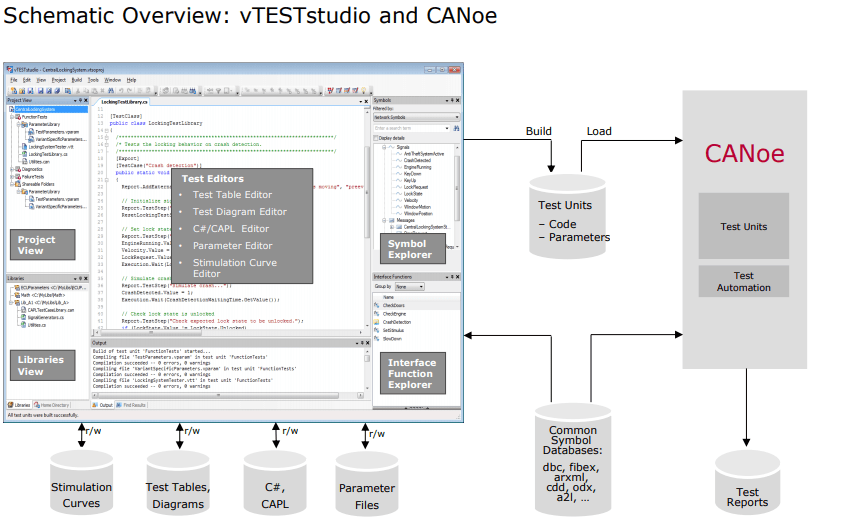841x530 pixels.
Task: Click the symbol search term input field
Action: 410,128
